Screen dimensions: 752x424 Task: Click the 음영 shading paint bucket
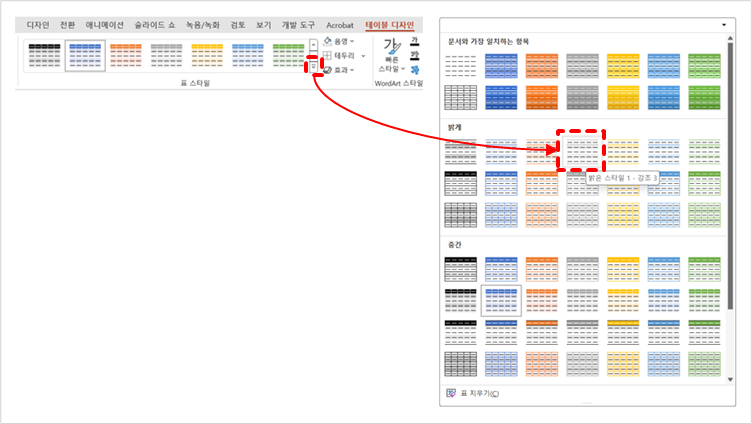328,41
